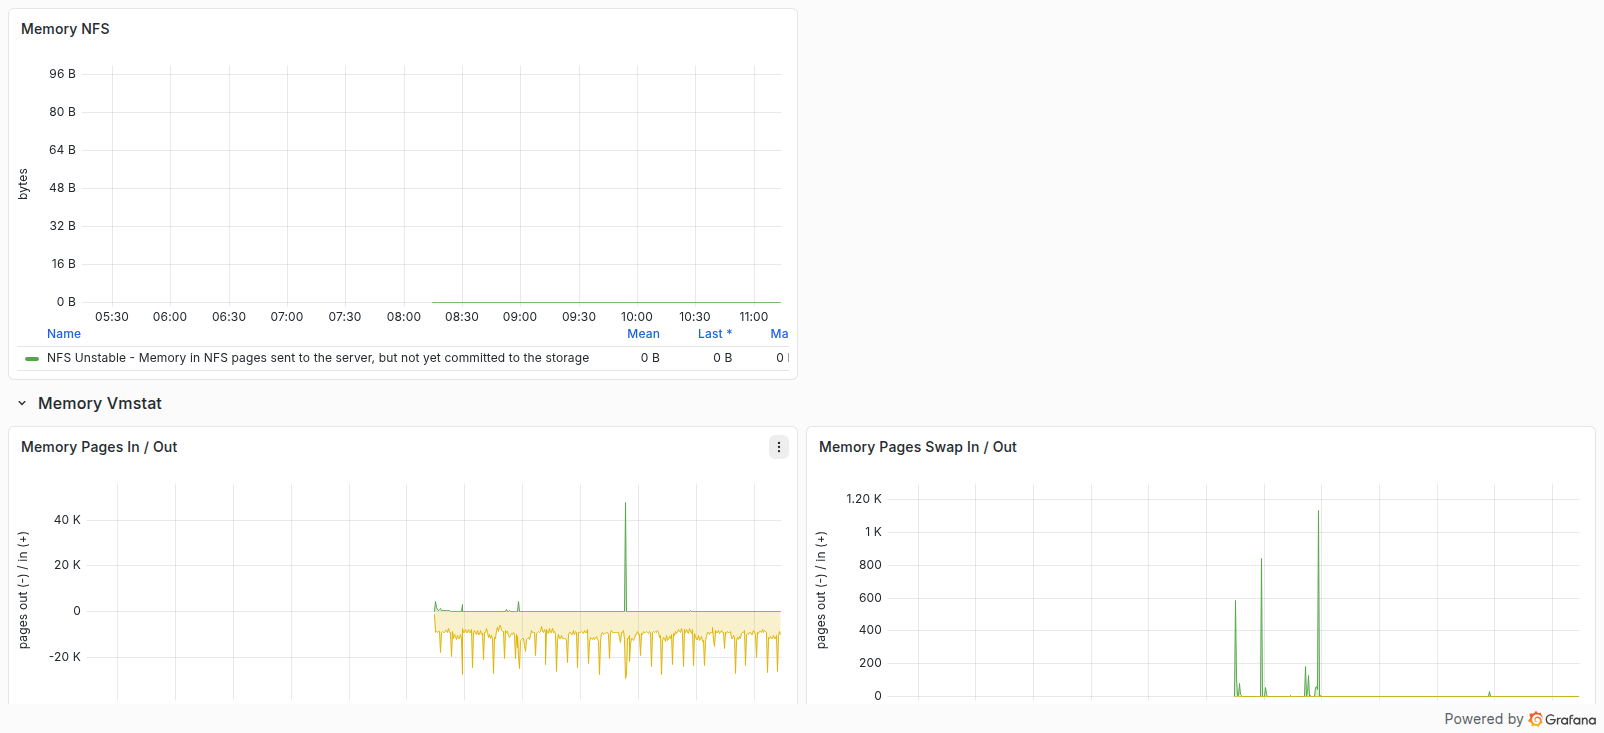Sort legend by Name column
This screenshot has width=1604, height=733.
pos(64,334)
